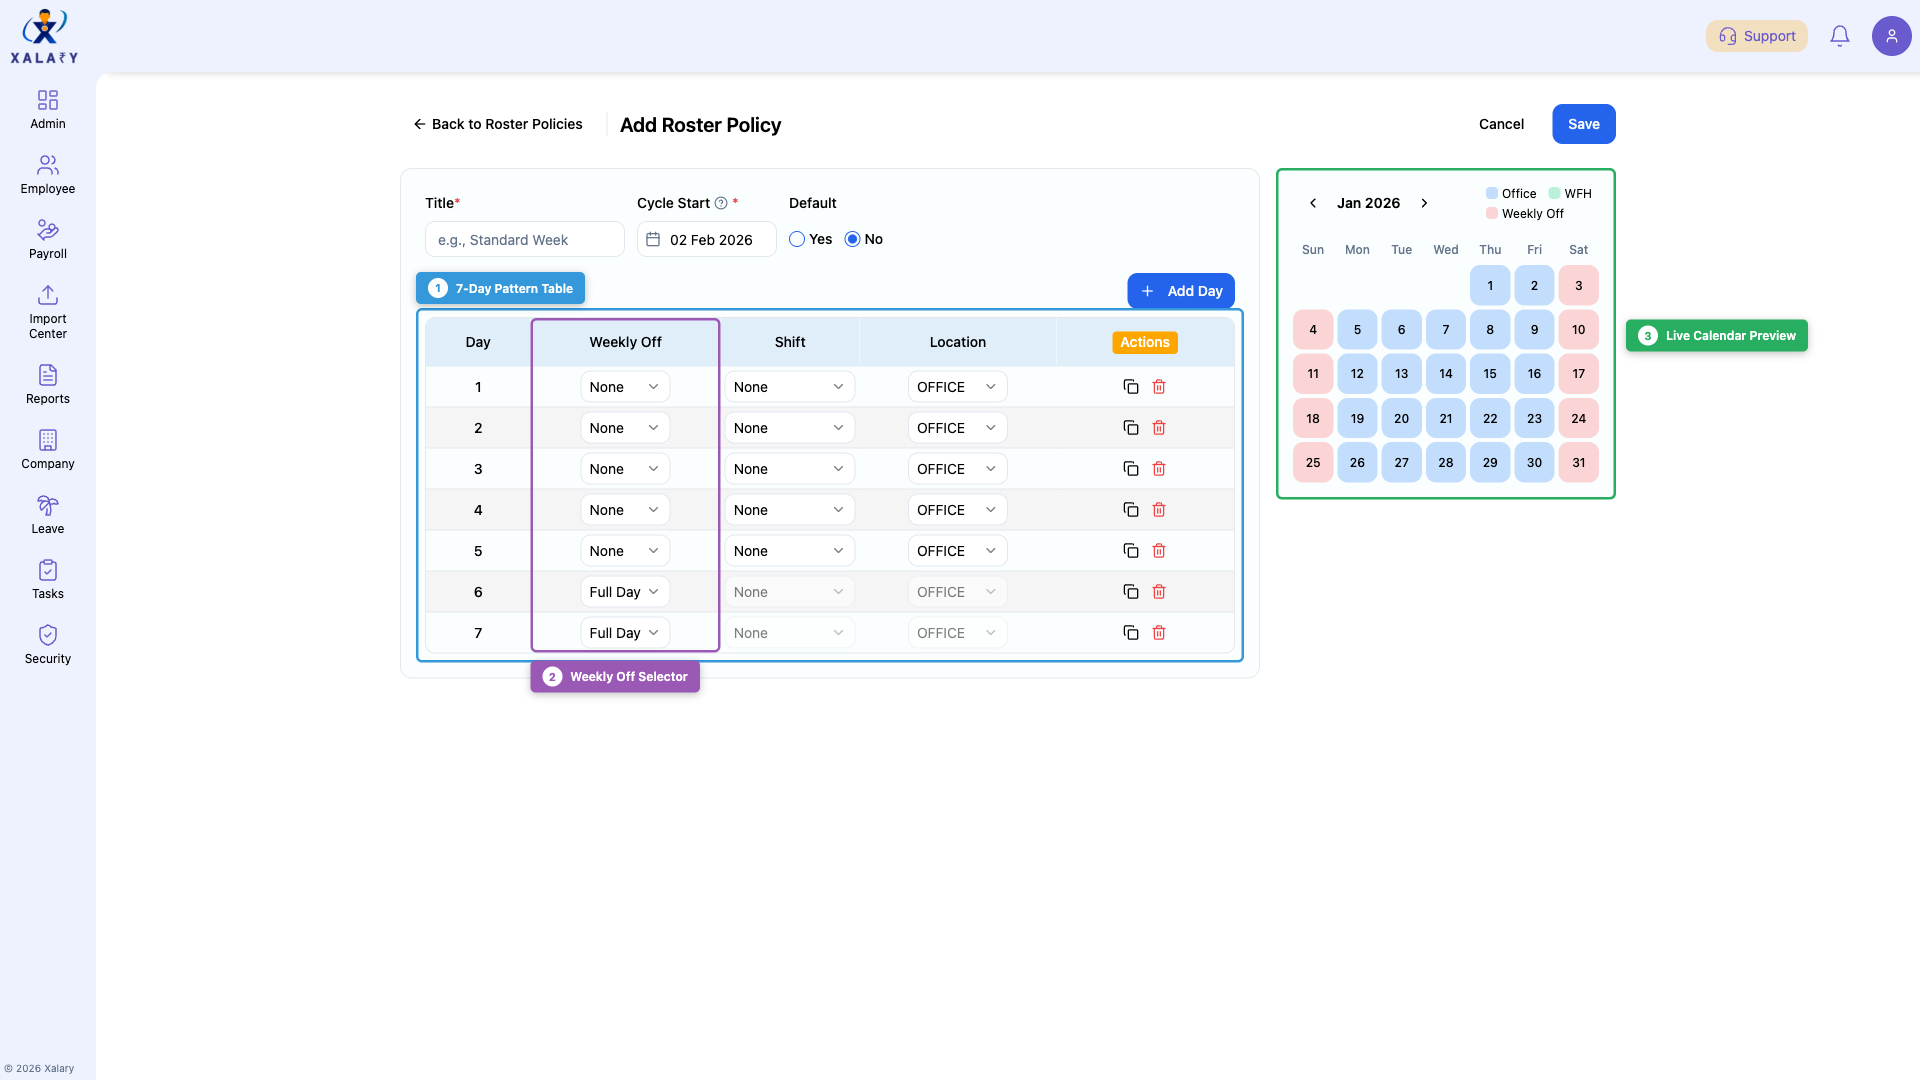Viewport: 1920px width, 1080px height.
Task: Select the No radio button for Default
Action: tap(851, 239)
